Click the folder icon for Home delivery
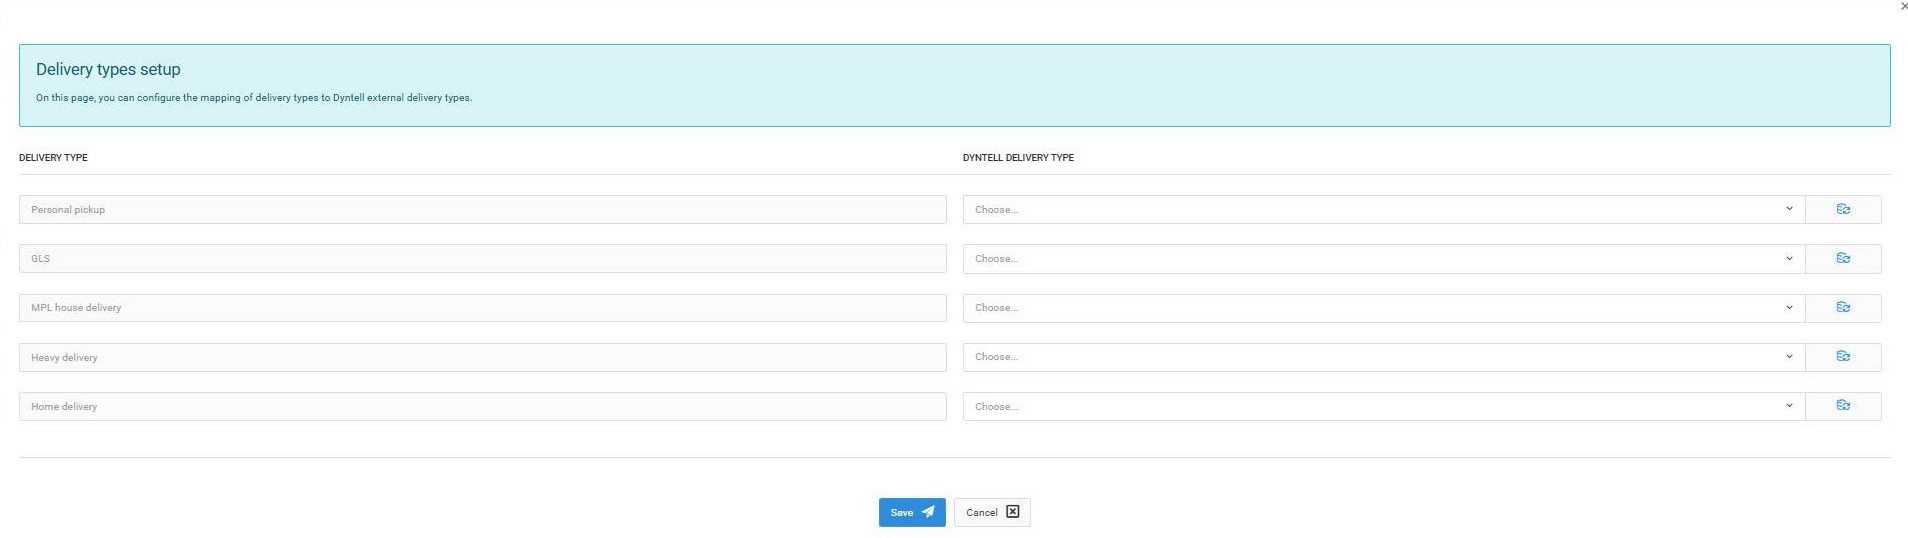The height and width of the screenshot is (538, 1908). click(x=1843, y=405)
